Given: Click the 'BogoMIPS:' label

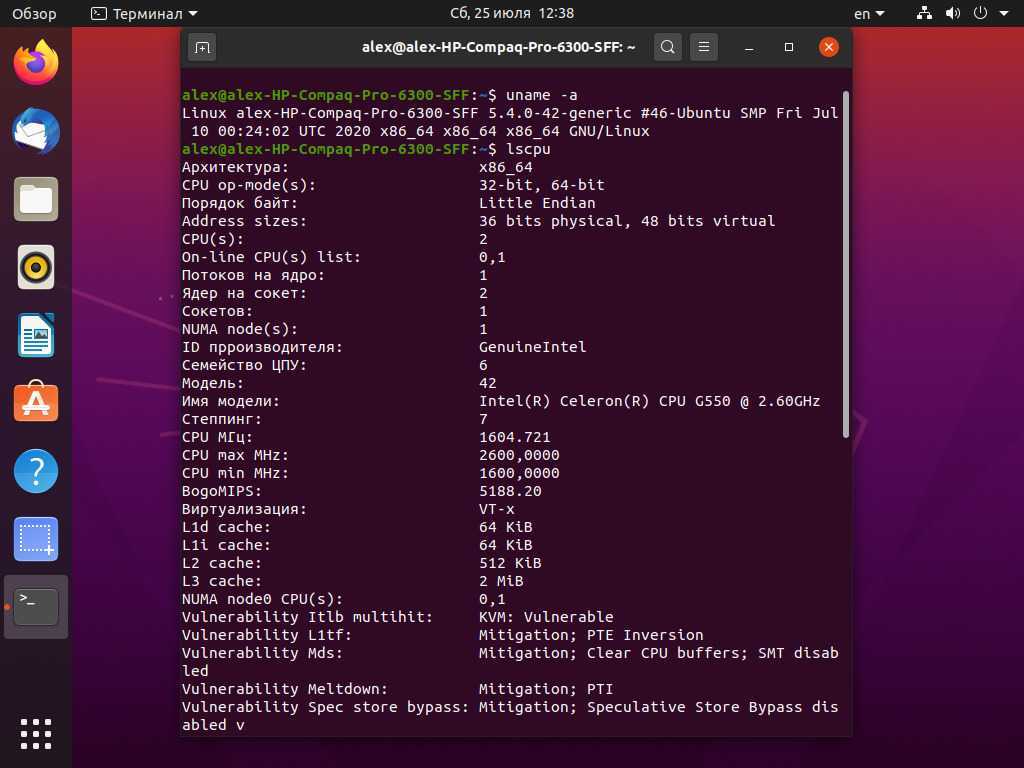Looking at the screenshot, I should (x=221, y=491).
